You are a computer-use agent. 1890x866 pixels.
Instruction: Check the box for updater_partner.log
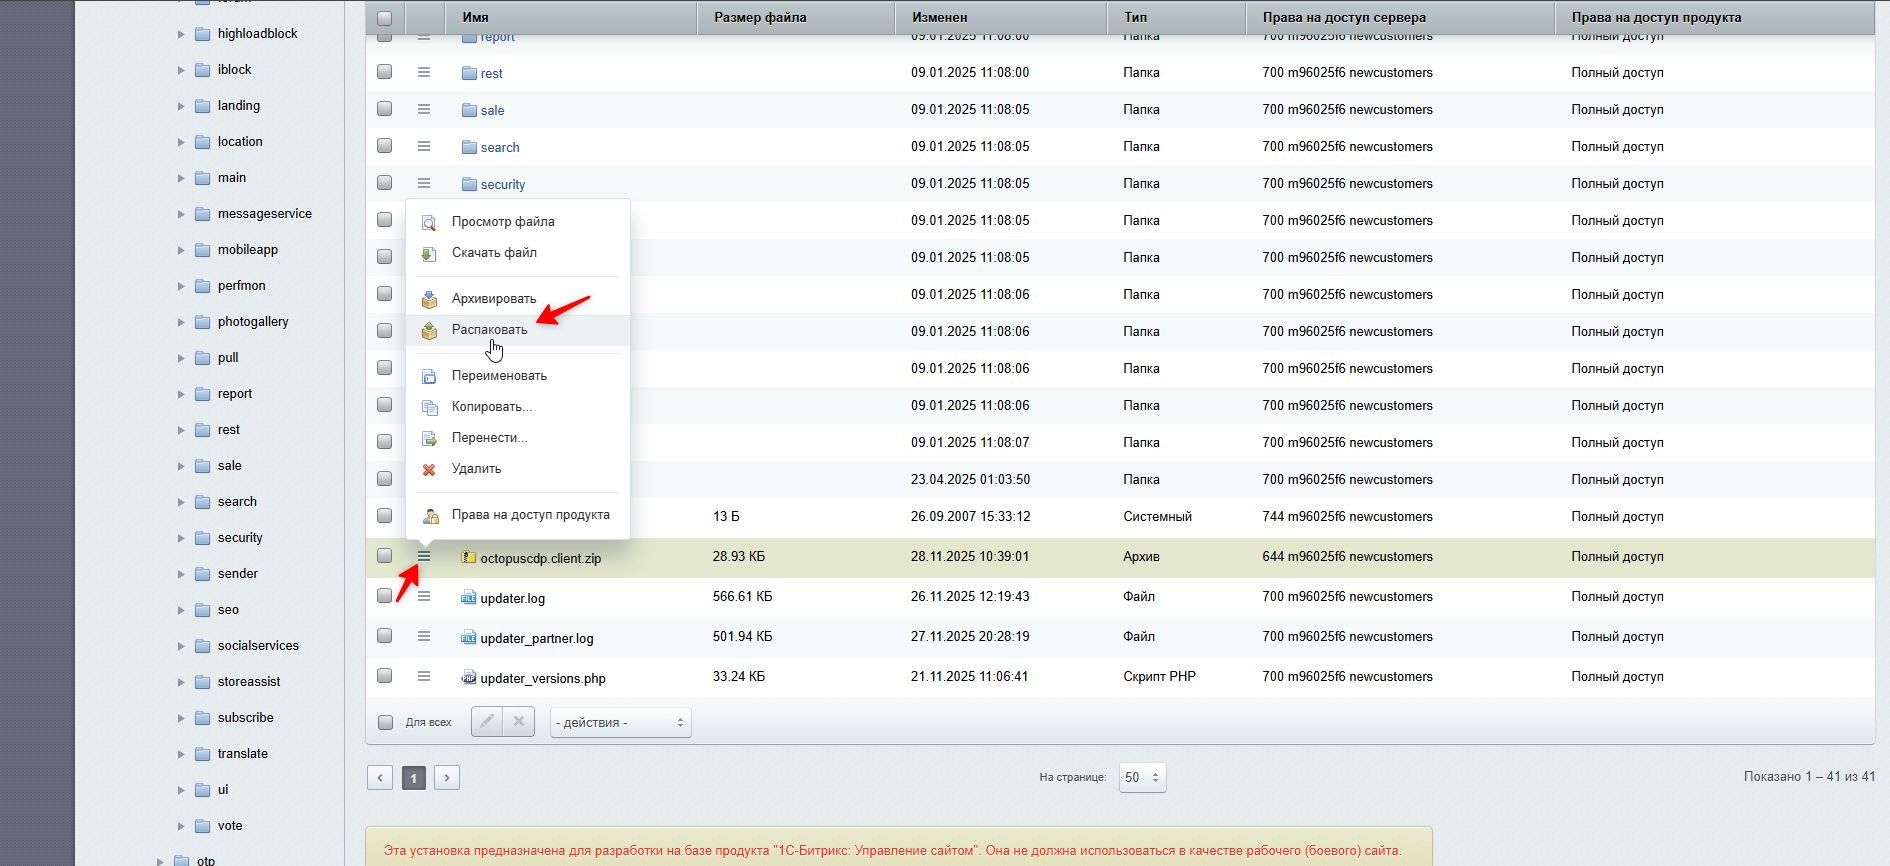coord(384,636)
